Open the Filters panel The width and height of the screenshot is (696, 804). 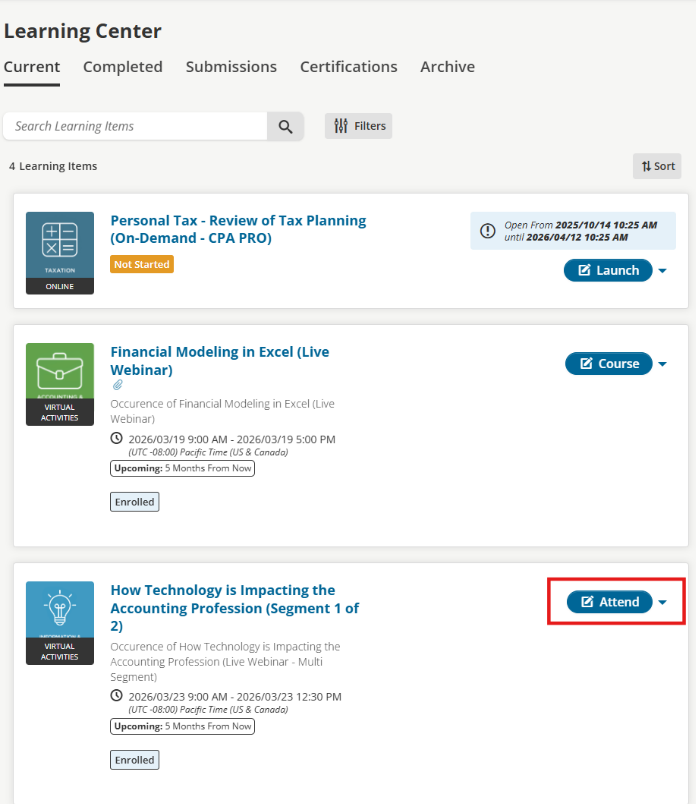359,126
